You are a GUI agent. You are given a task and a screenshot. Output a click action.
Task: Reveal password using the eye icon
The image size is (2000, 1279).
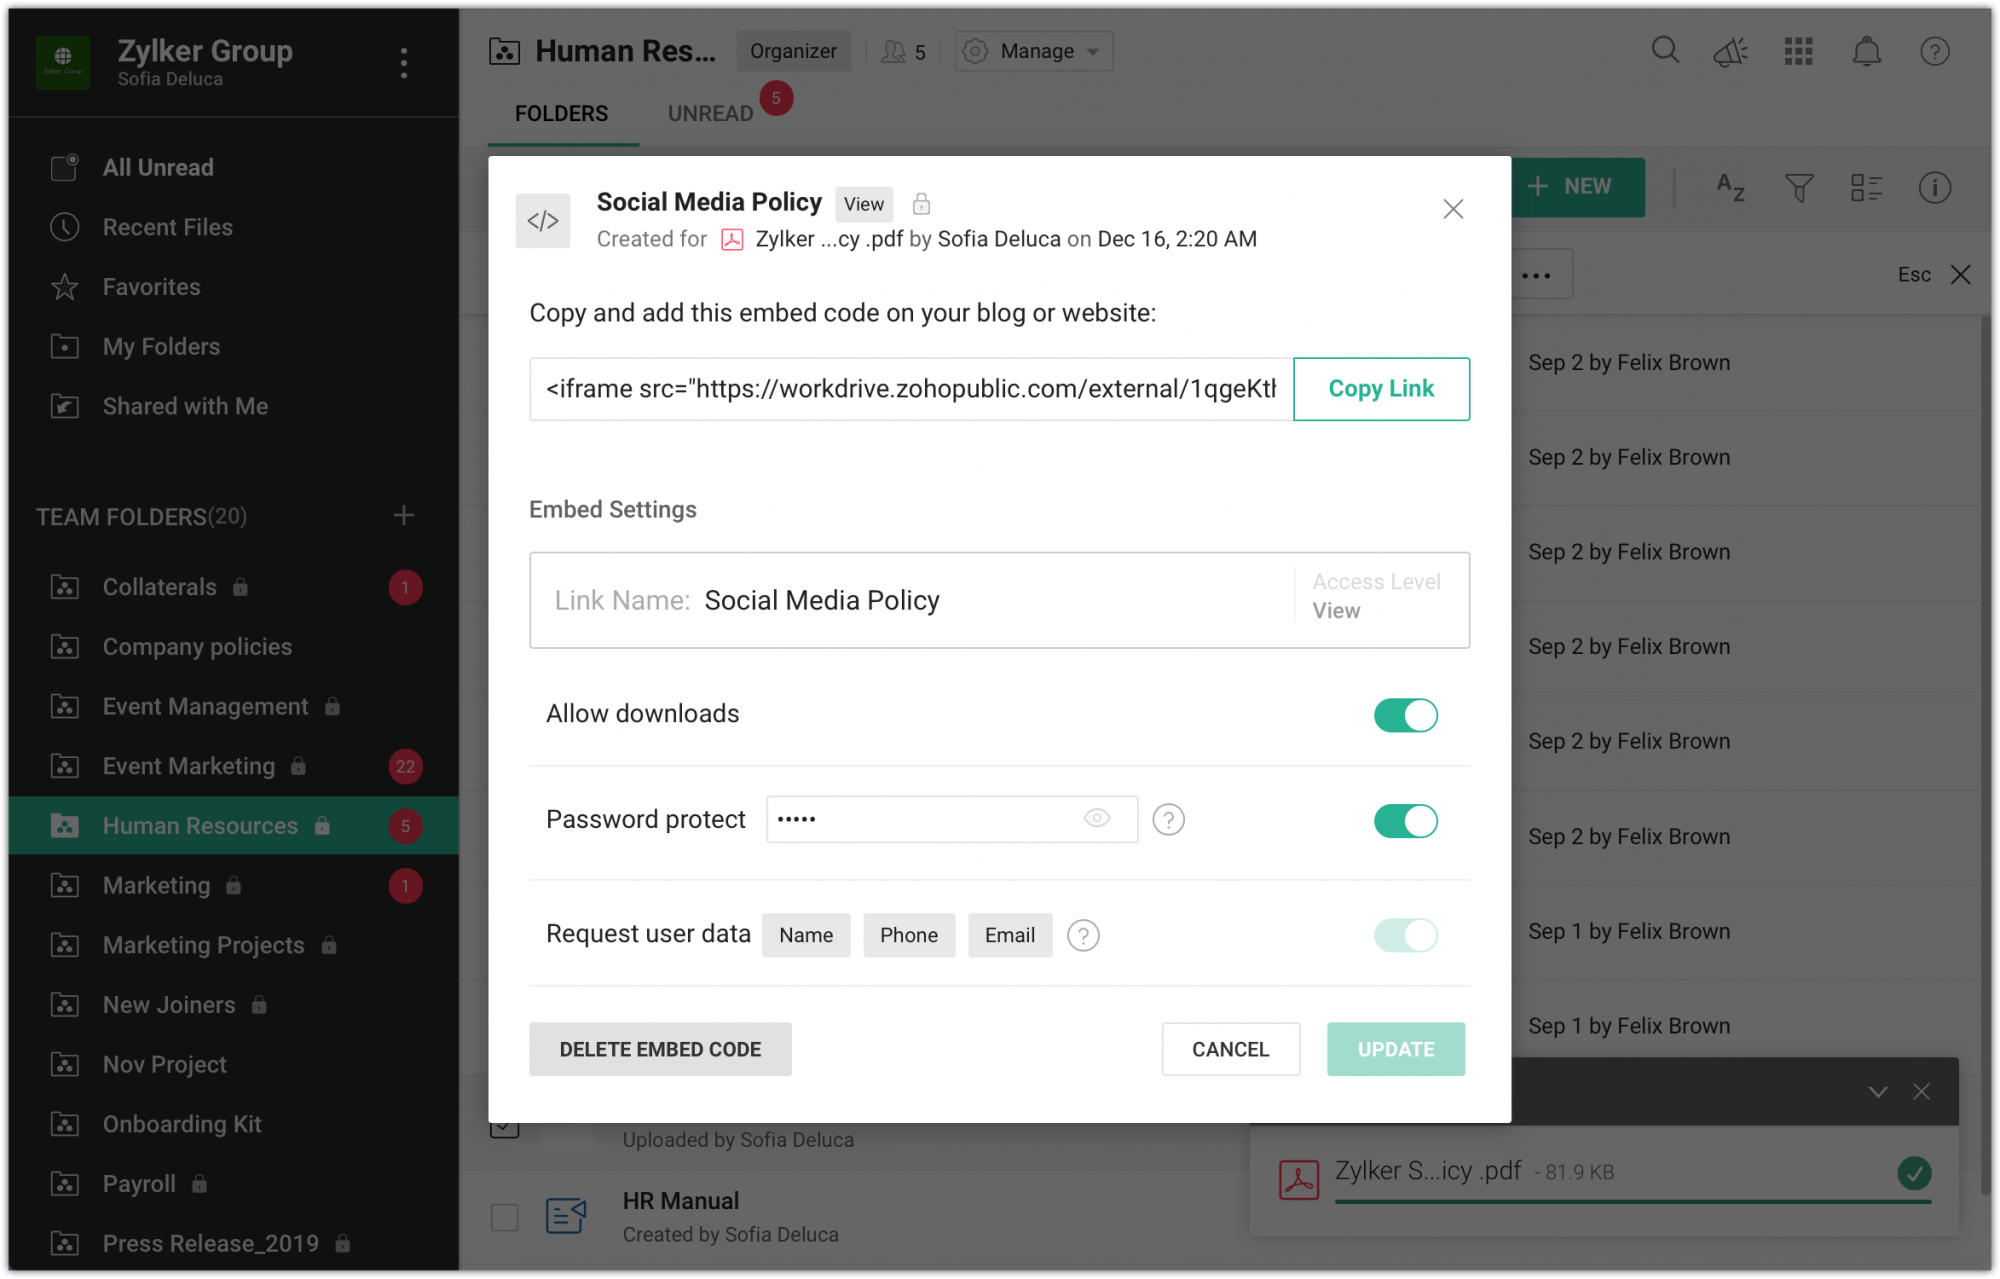tap(1097, 818)
